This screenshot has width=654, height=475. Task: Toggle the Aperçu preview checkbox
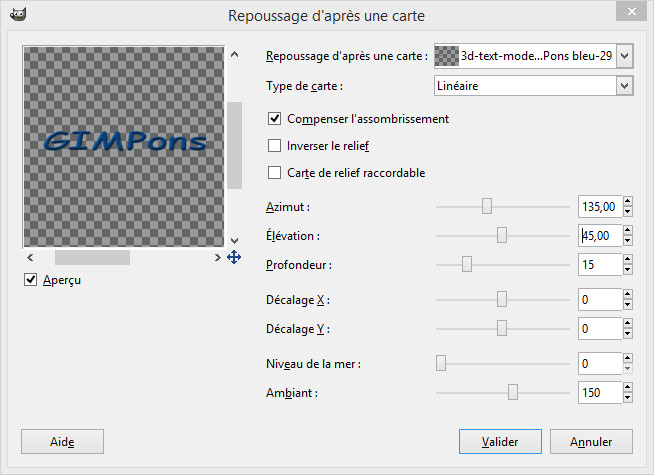pyautogui.click(x=30, y=279)
